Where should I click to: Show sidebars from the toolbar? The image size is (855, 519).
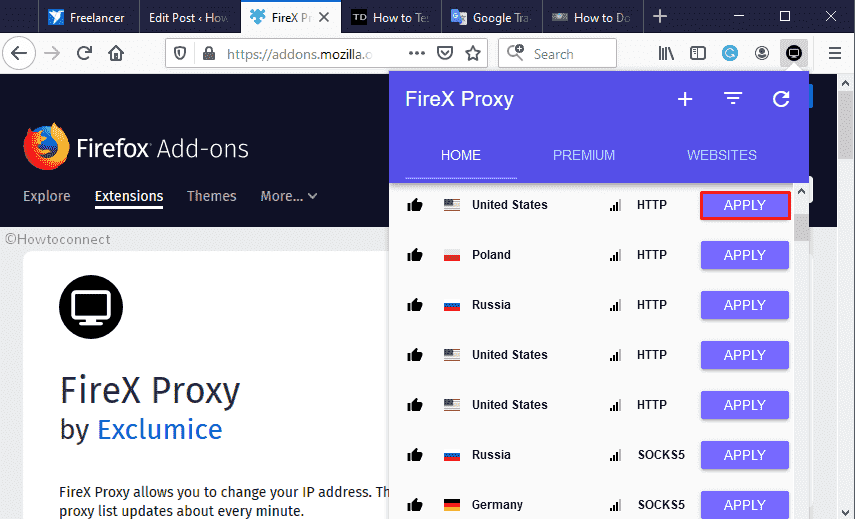(x=697, y=53)
